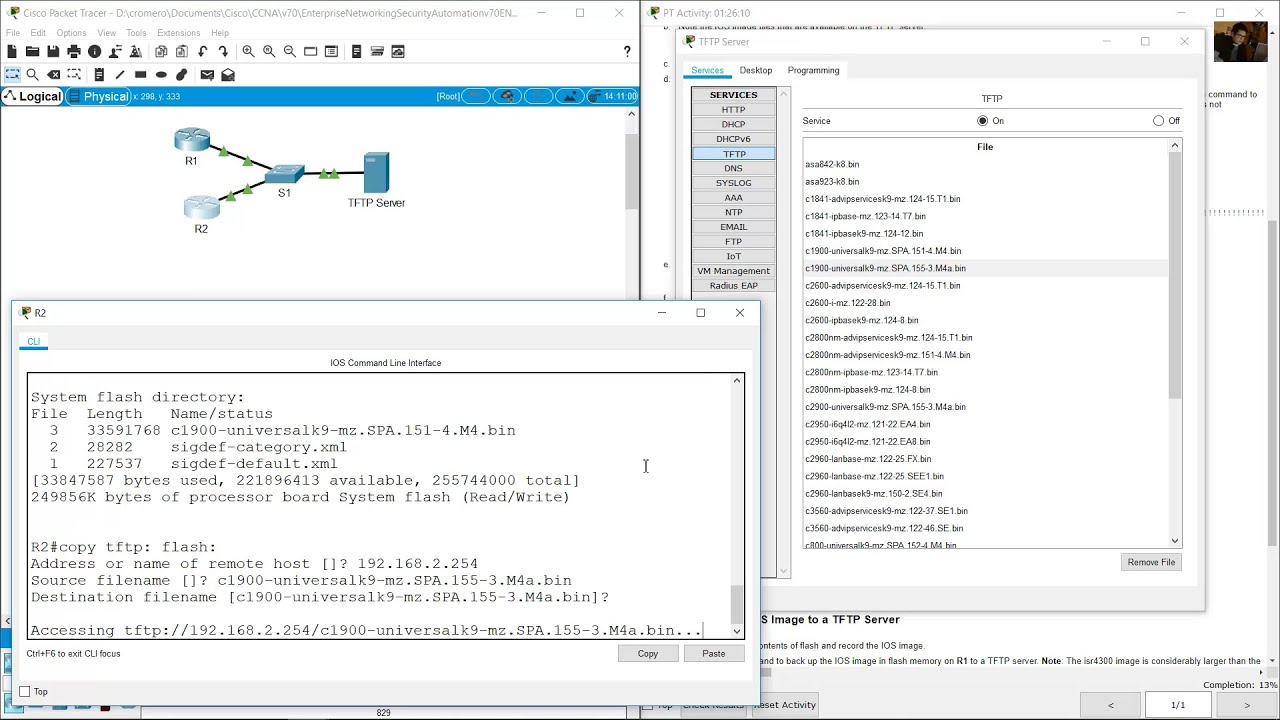Click the file list scroll-up arrow
The image size is (1280, 720).
pyautogui.click(x=1175, y=146)
